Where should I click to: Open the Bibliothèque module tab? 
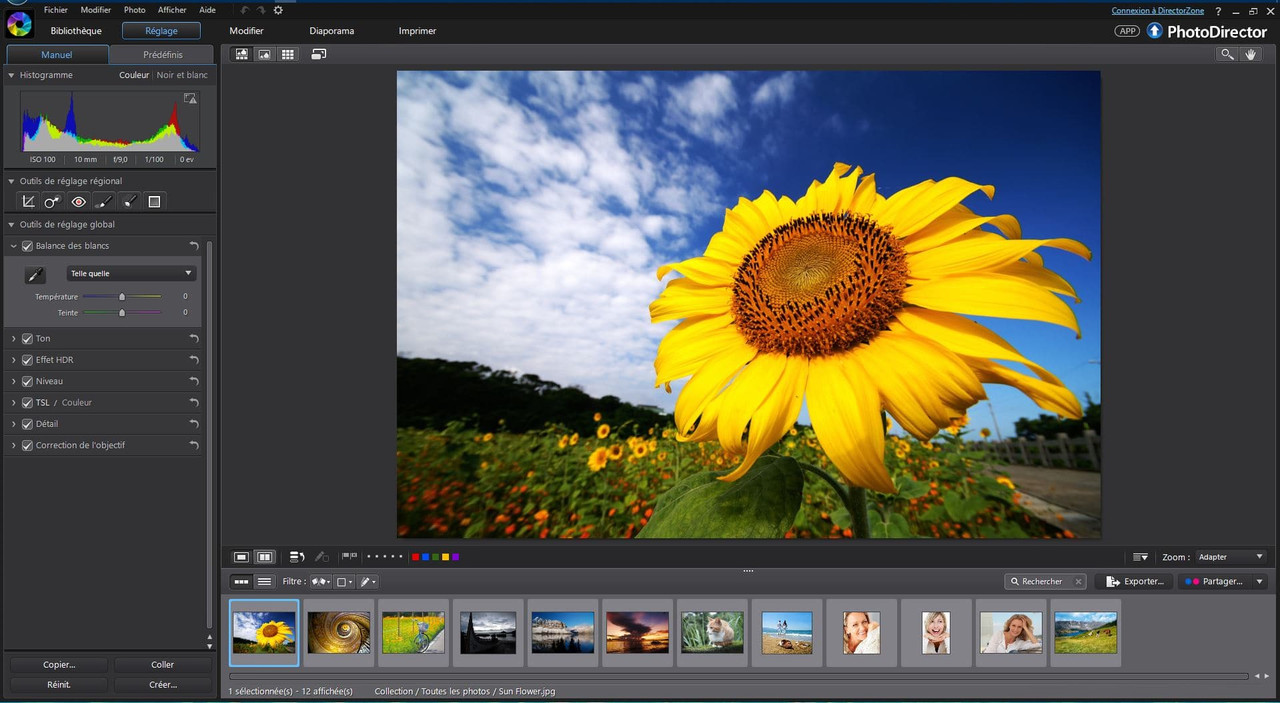point(76,31)
